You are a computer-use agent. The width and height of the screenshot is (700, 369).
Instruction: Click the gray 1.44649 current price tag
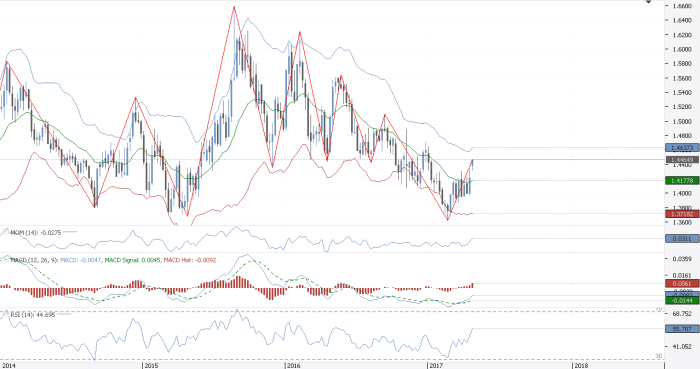coord(682,159)
